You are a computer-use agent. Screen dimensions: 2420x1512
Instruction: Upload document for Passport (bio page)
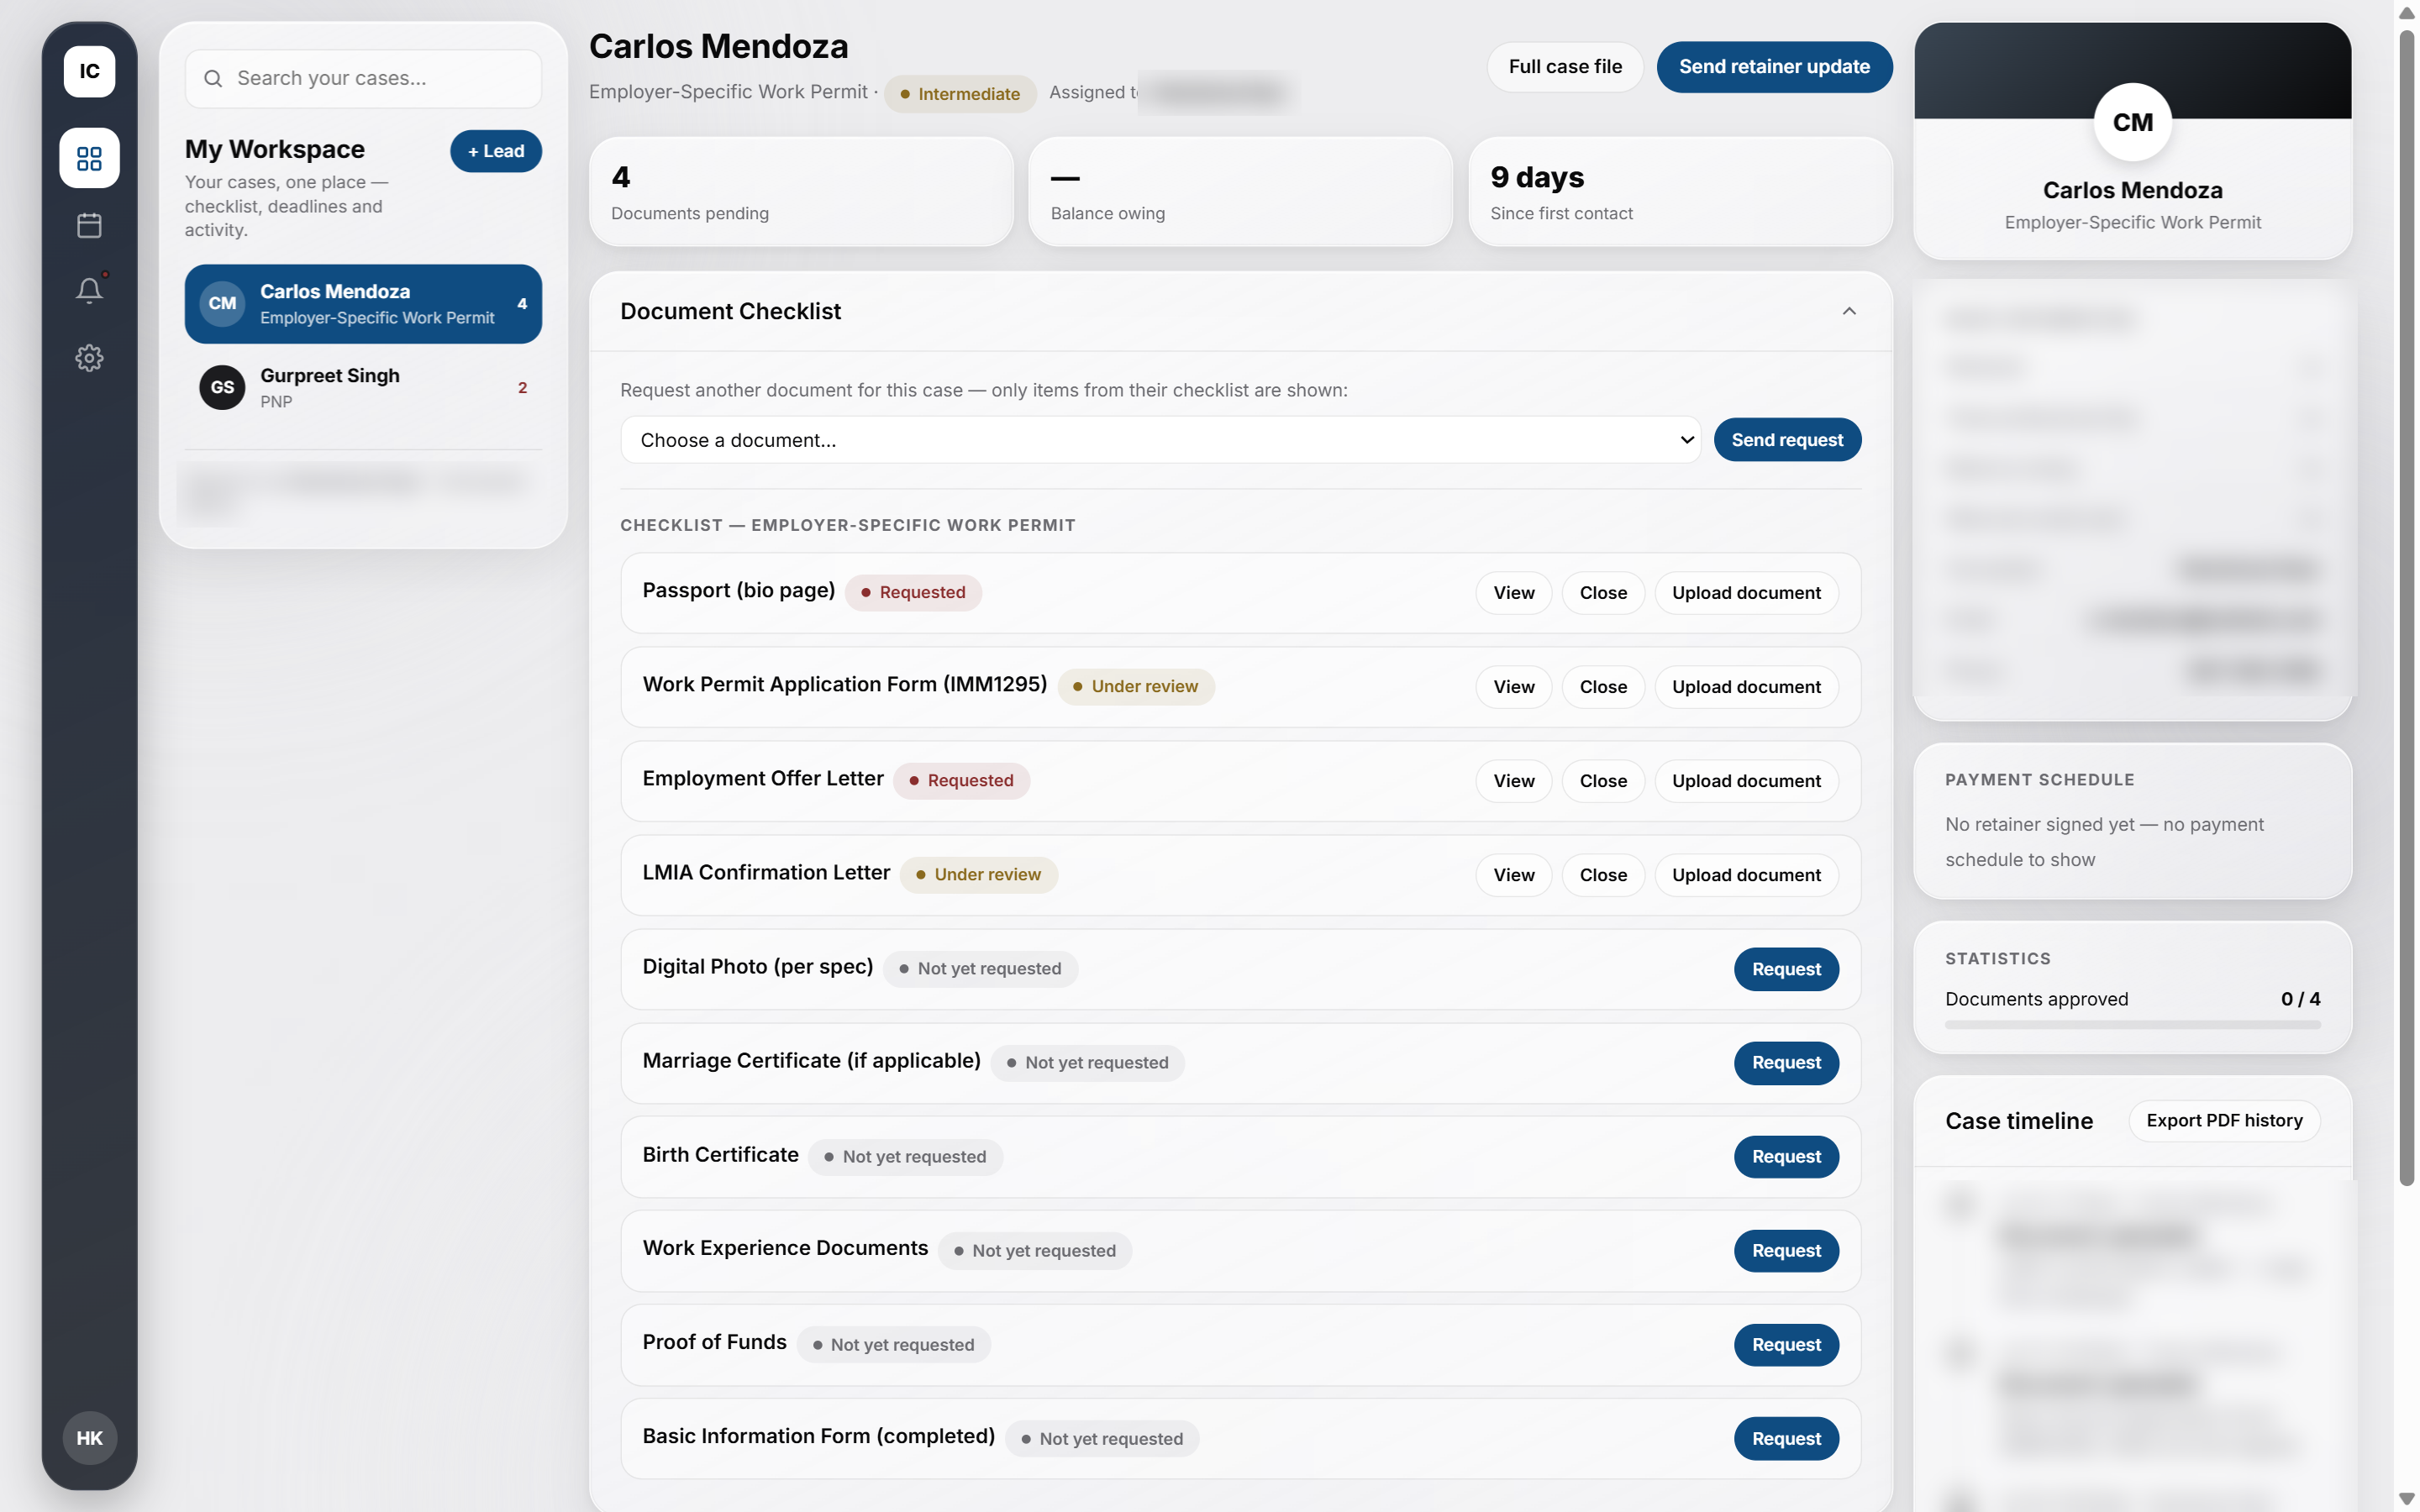click(x=1746, y=593)
